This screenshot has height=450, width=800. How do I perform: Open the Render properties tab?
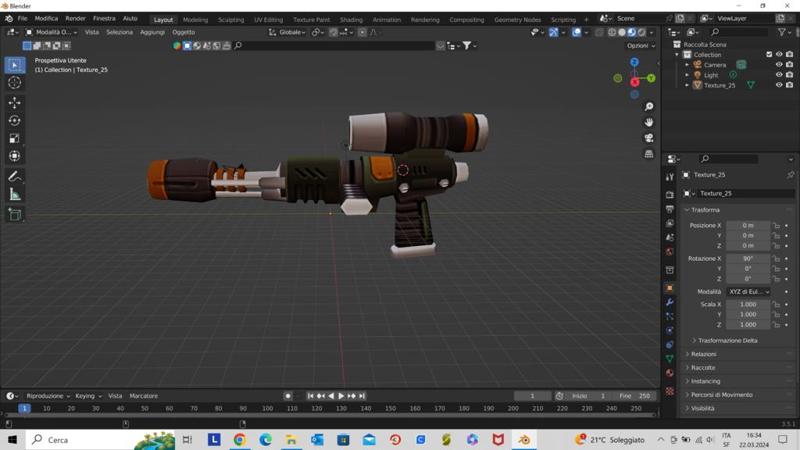tap(670, 195)
